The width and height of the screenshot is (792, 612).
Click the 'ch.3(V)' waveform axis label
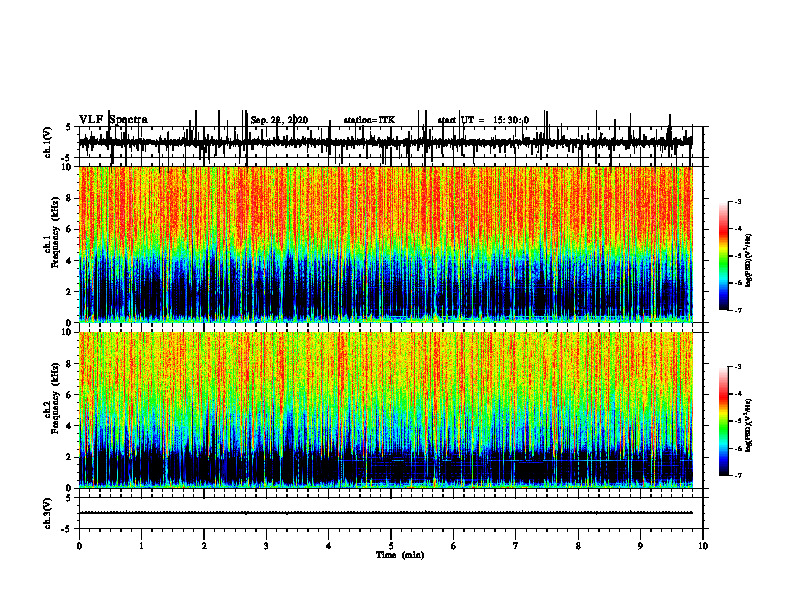pyautogui.click(x=48, y=513)
